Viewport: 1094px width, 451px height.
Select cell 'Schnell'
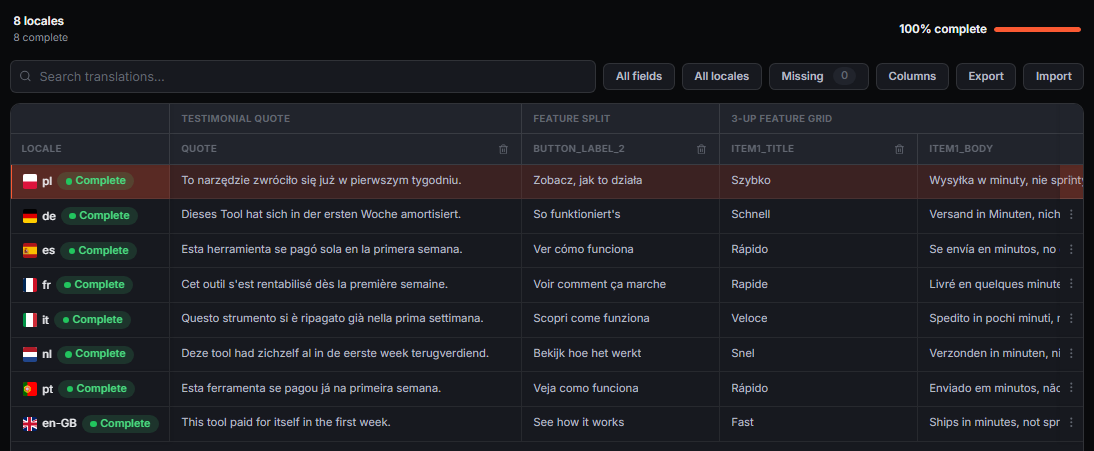(818, 216)
